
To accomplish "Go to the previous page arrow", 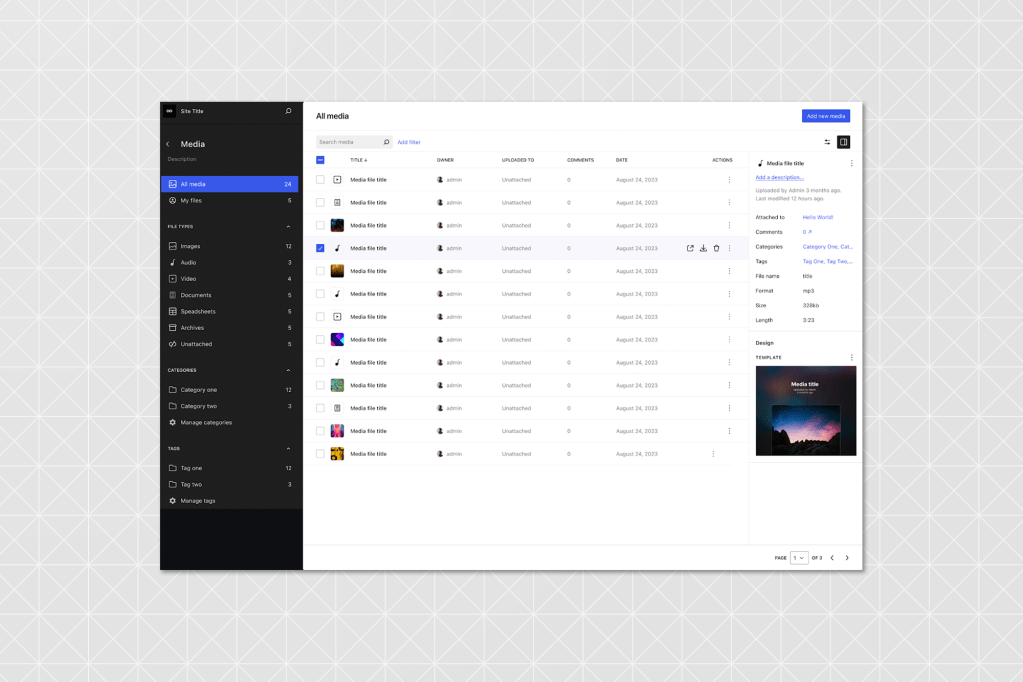I will click(832, 557).
